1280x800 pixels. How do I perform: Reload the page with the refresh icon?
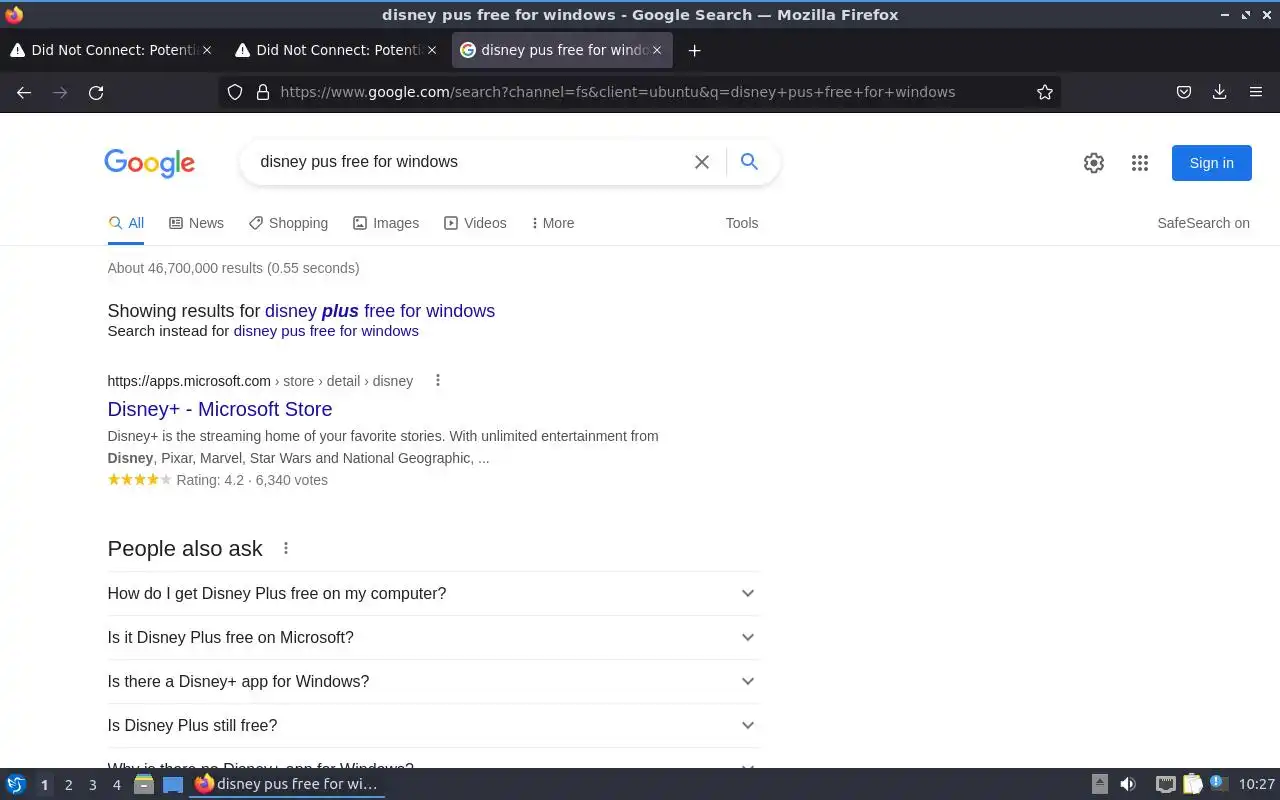click(x=96, y=92)
